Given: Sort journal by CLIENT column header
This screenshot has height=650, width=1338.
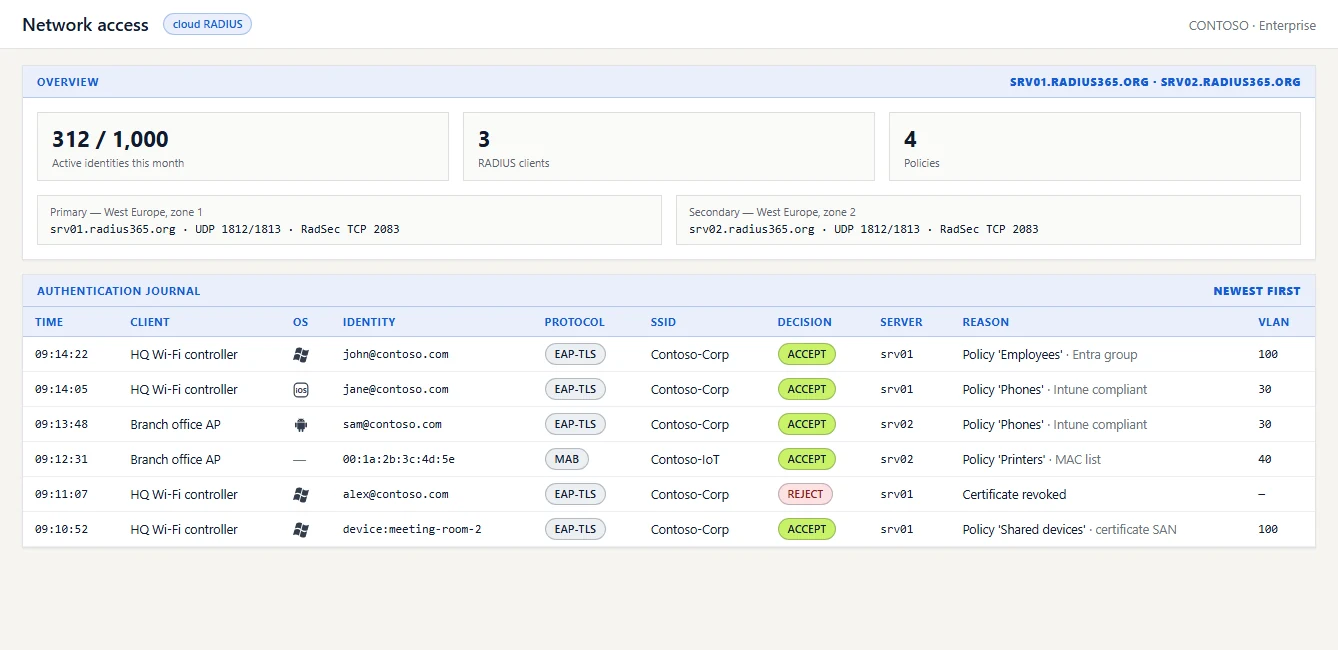Looking at the screenshot, I should coord(150,322).
